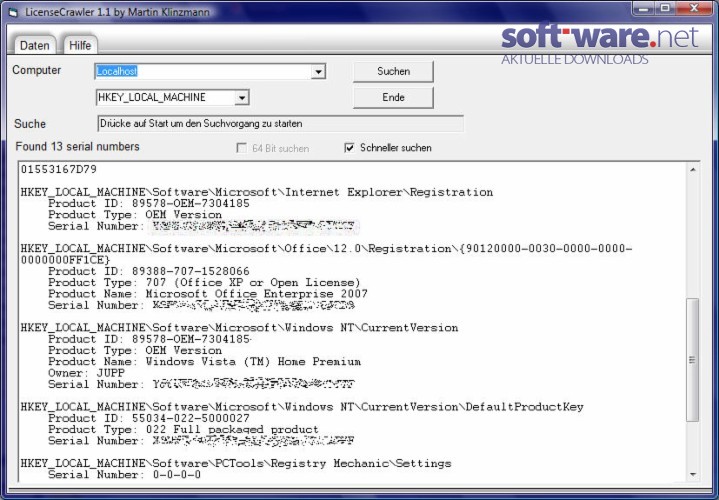Click the Found 13 serial numbers label
The image size is (719, 500).
click(77, 147)
